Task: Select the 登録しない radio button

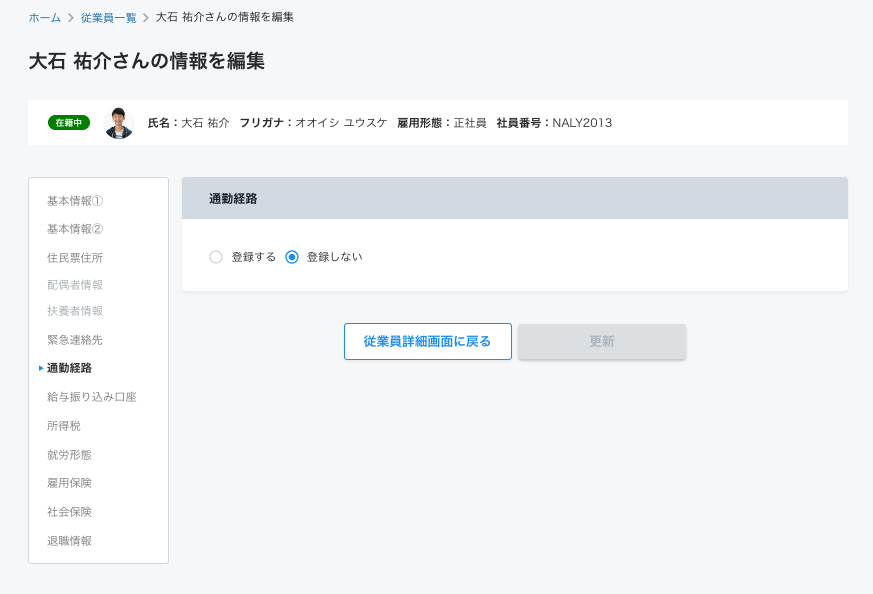Action: click(292, 257)
